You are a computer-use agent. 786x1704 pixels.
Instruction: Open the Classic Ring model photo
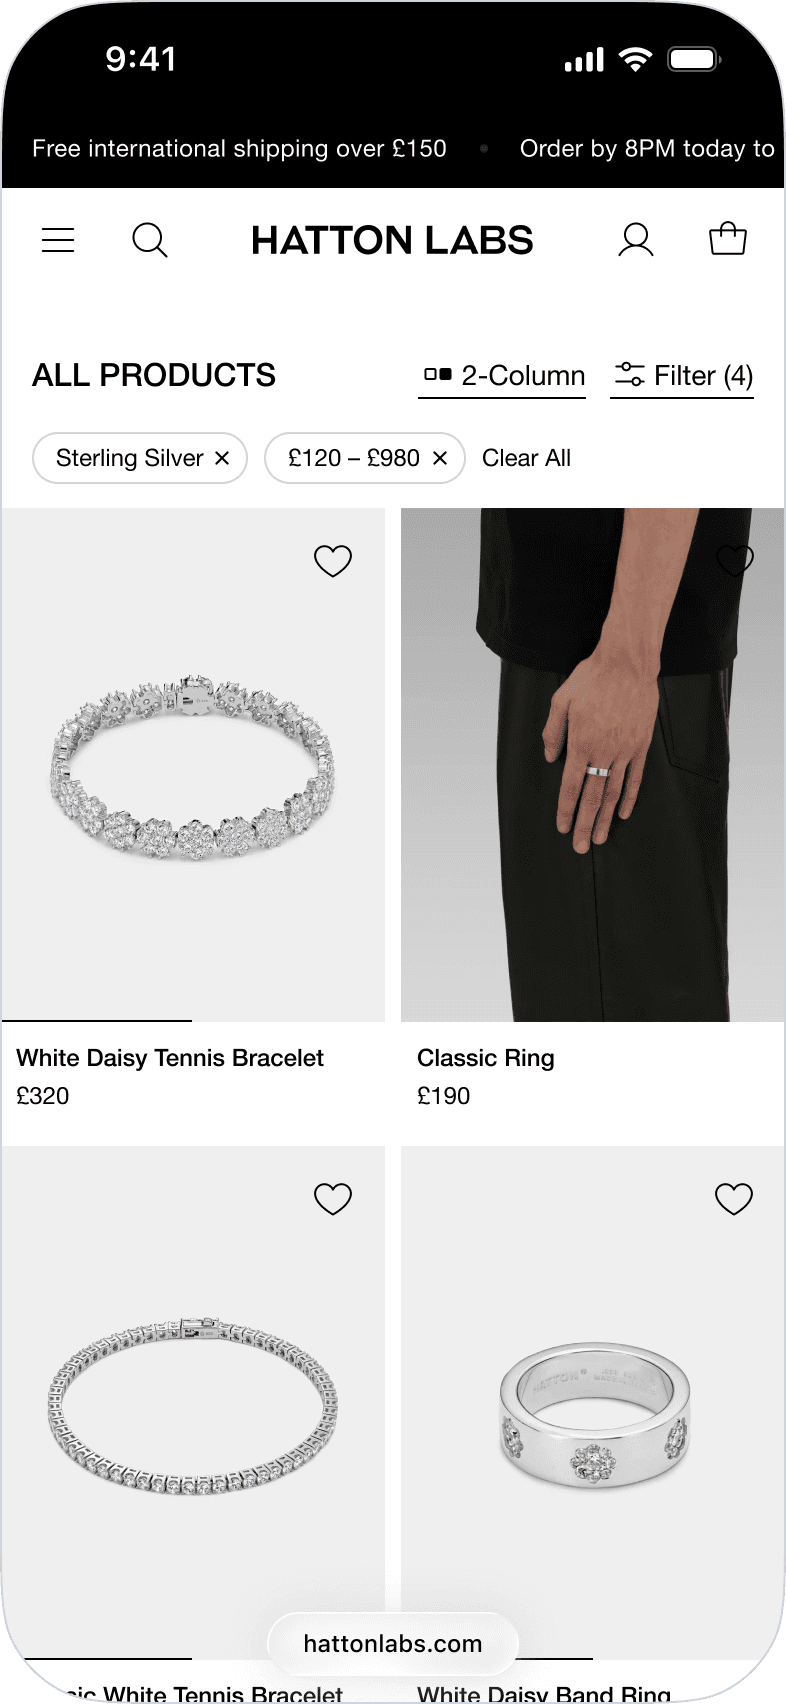coord(592,765)
